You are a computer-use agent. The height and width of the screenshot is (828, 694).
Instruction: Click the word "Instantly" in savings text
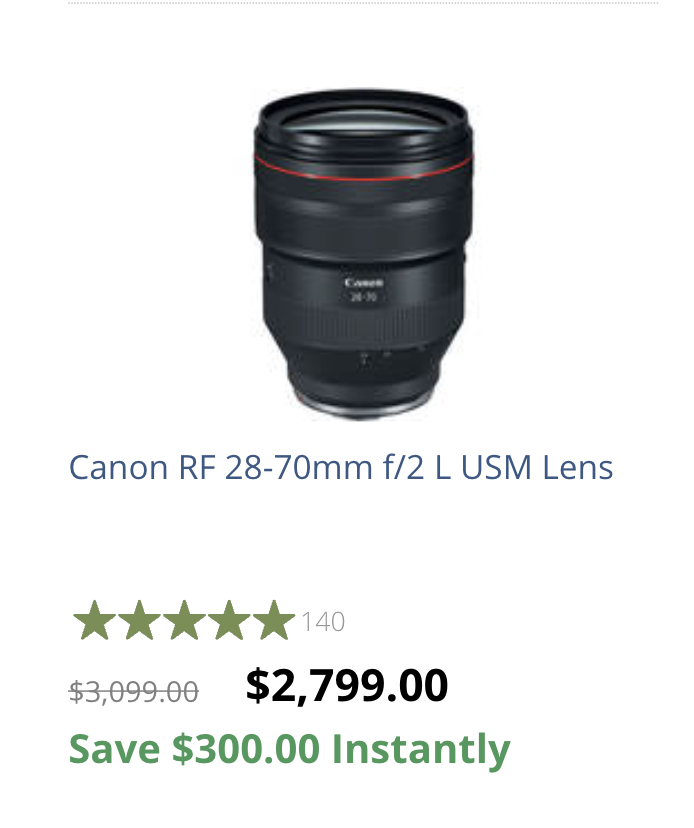[421, 749]
